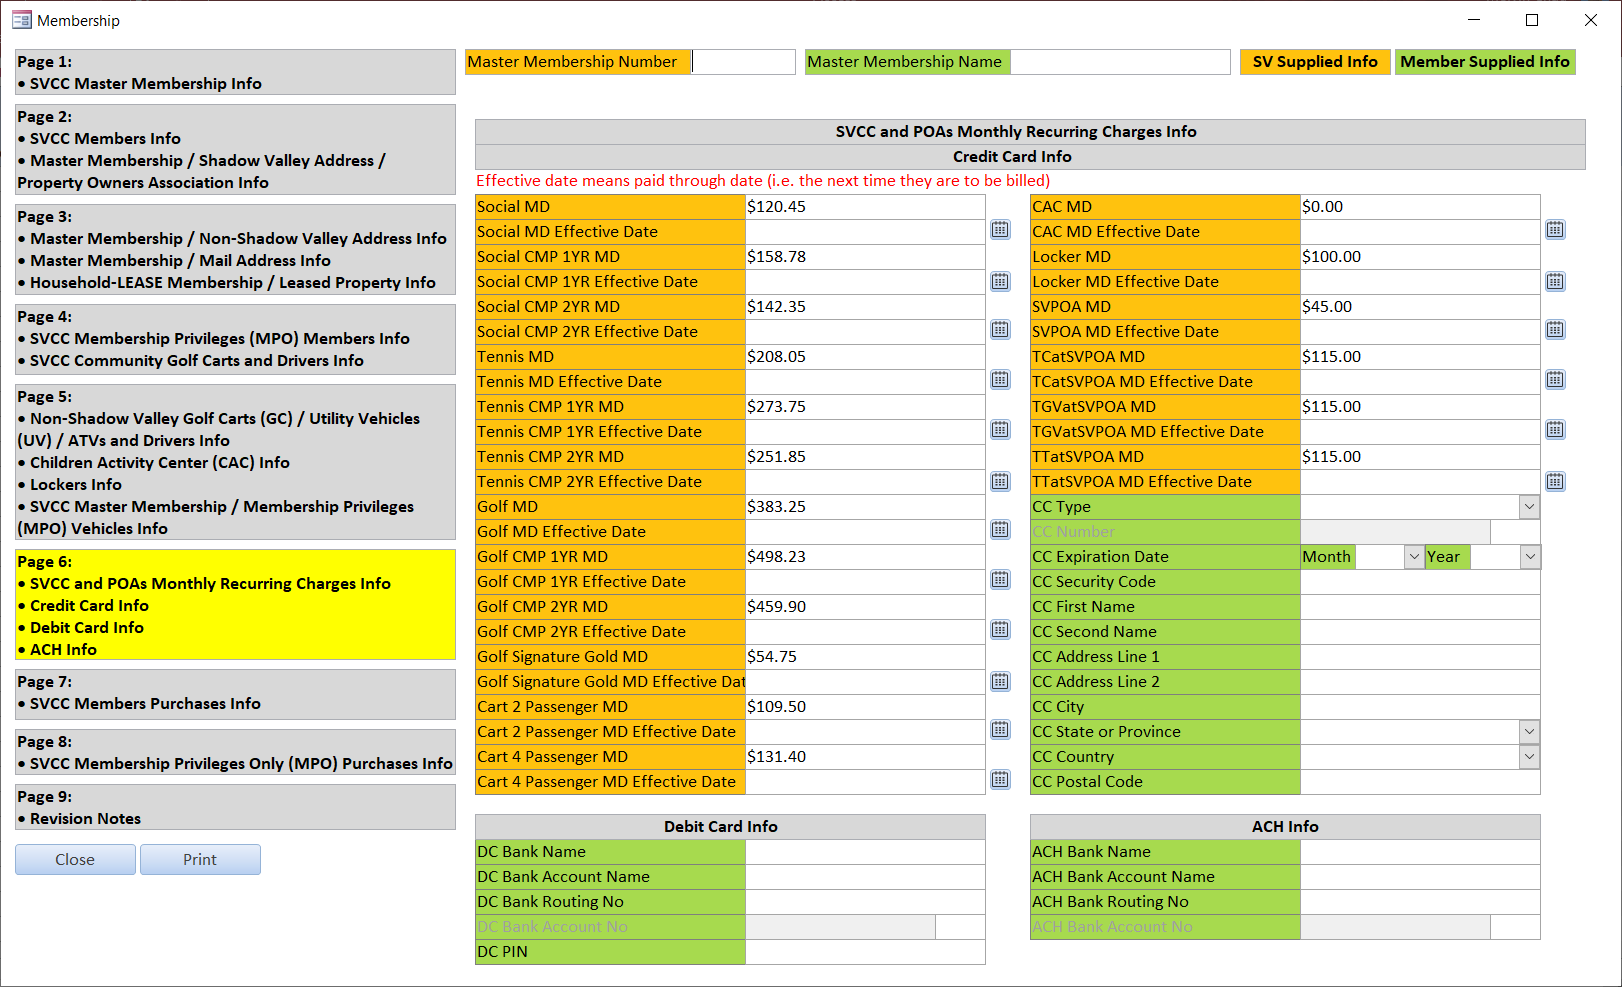Screen dimensions: 1622x987
Task: Click the ACH Bank Routing No field
Action: click(x=1420, y=902)
